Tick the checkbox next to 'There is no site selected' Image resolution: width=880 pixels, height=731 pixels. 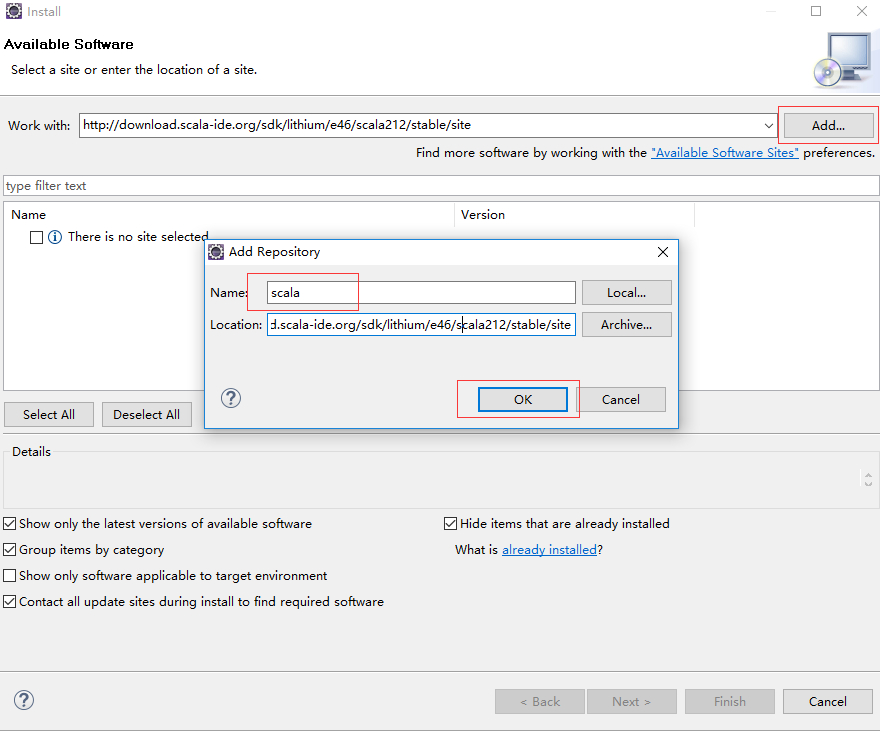coord(36,237)
